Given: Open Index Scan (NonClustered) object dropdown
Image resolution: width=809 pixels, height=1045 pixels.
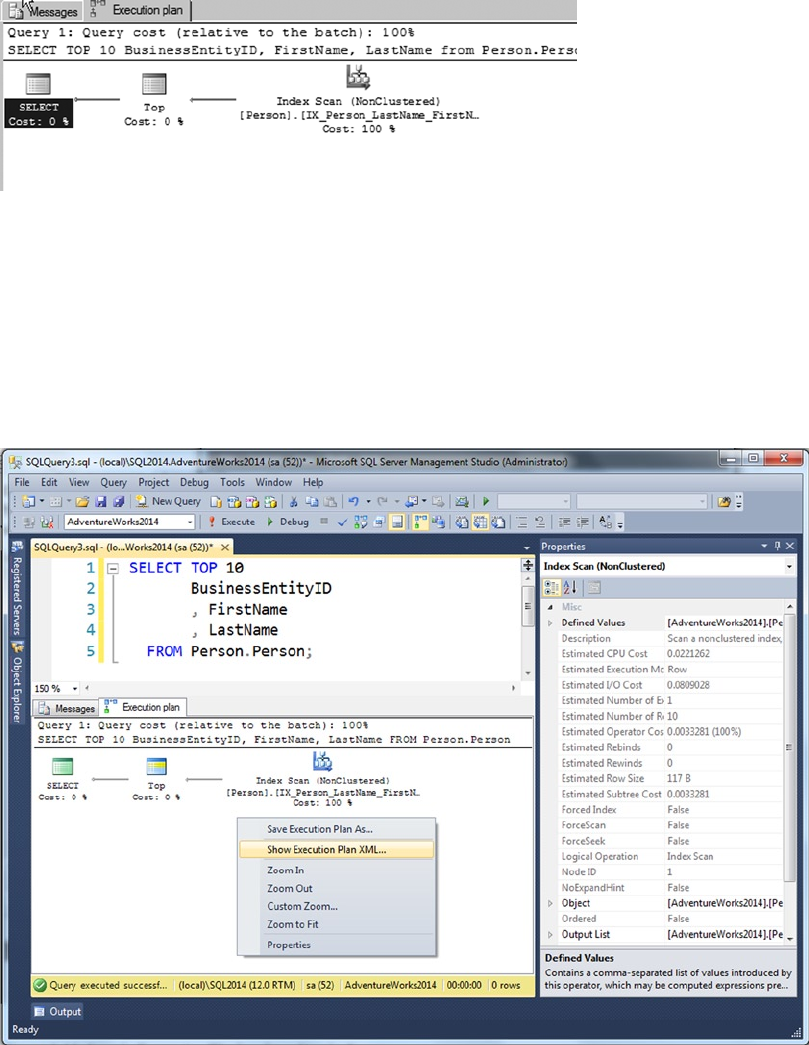Looking at the screenshot, I should [x=789, y=566].
